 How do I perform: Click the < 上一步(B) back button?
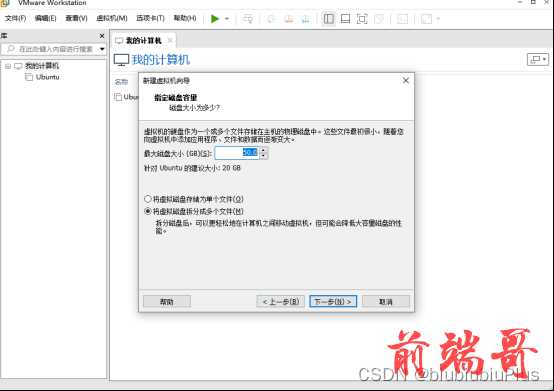tap(281, 302)
